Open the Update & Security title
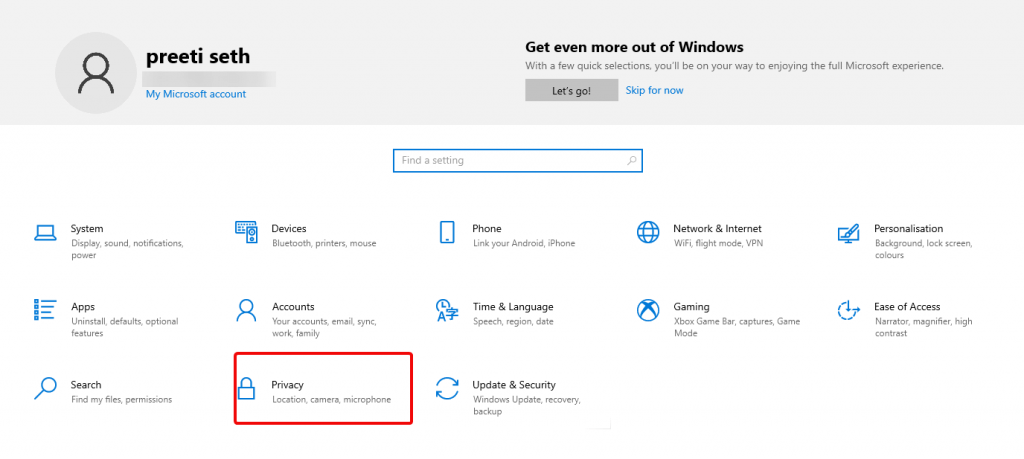This screenshot has height=459, width=1024. 514,385
